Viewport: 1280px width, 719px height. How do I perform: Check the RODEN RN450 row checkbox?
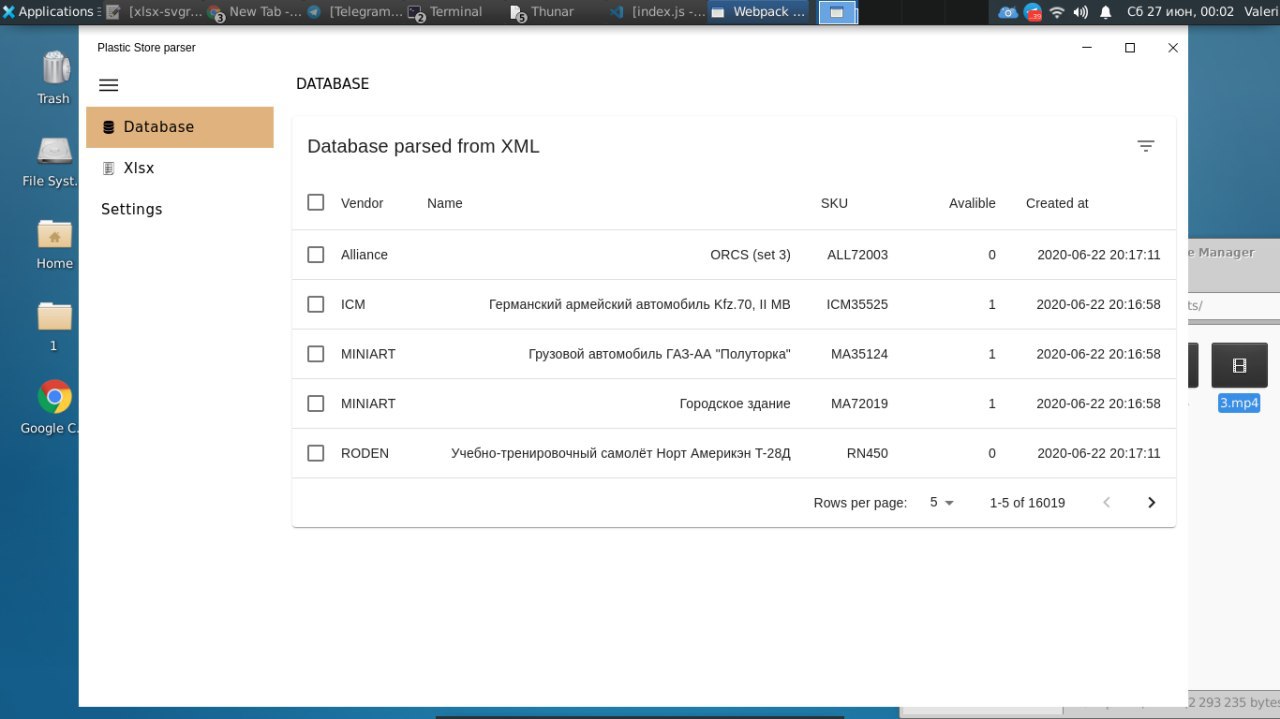tap(316, 453)
